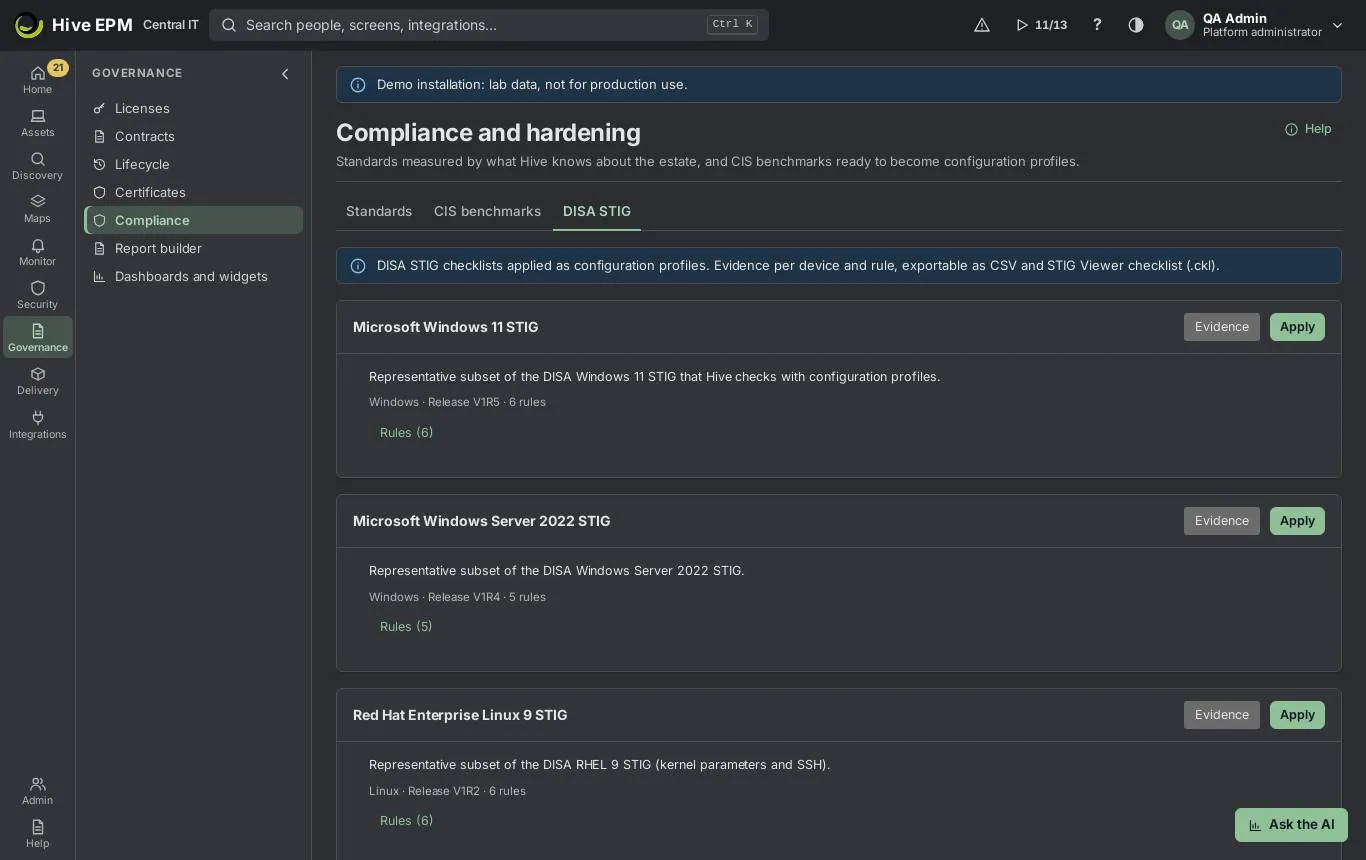This screenshot has height=860, width=1366.
Task: View Evidence for Red Hat Linux 9 STIG
Action: pyautogui.click(x=1222, y=715)
